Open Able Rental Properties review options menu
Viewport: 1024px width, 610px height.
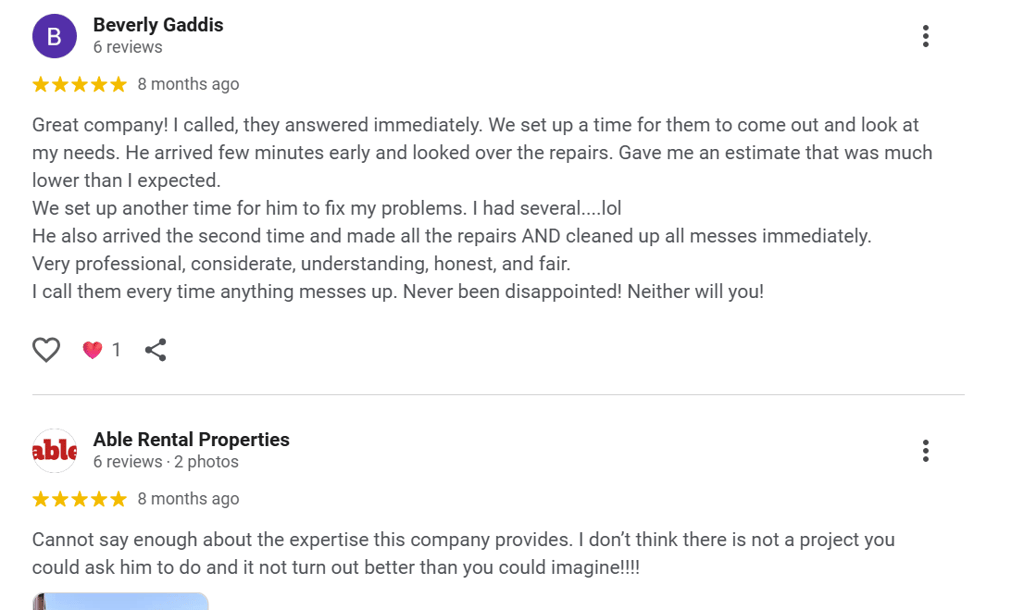(925, 451)
